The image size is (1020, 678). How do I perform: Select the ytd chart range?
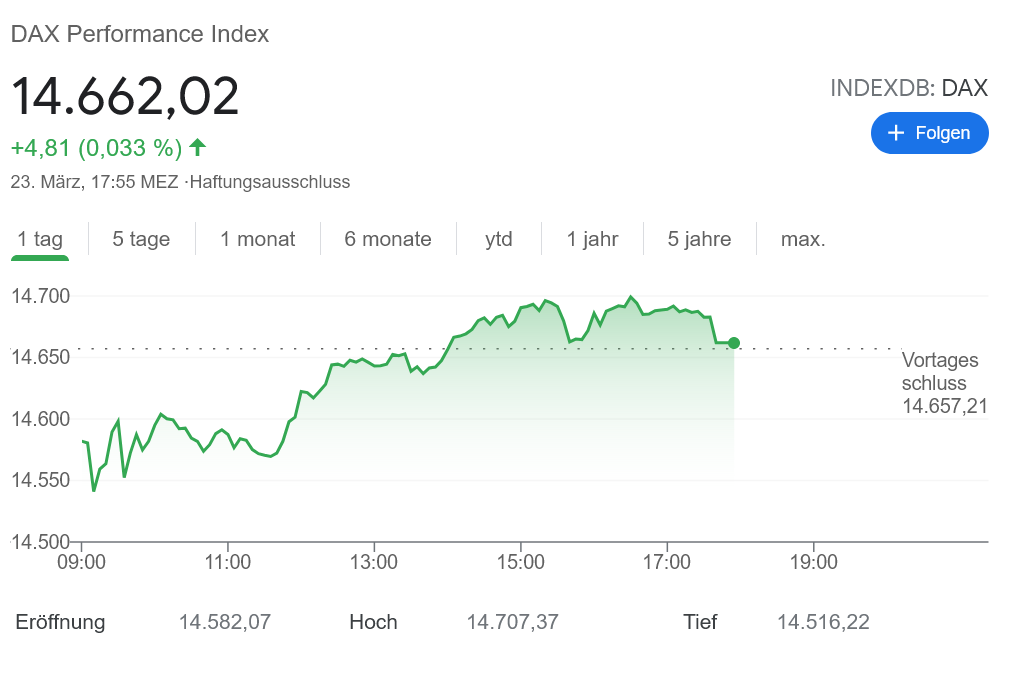pyautogui.click(x=497, y=239)
